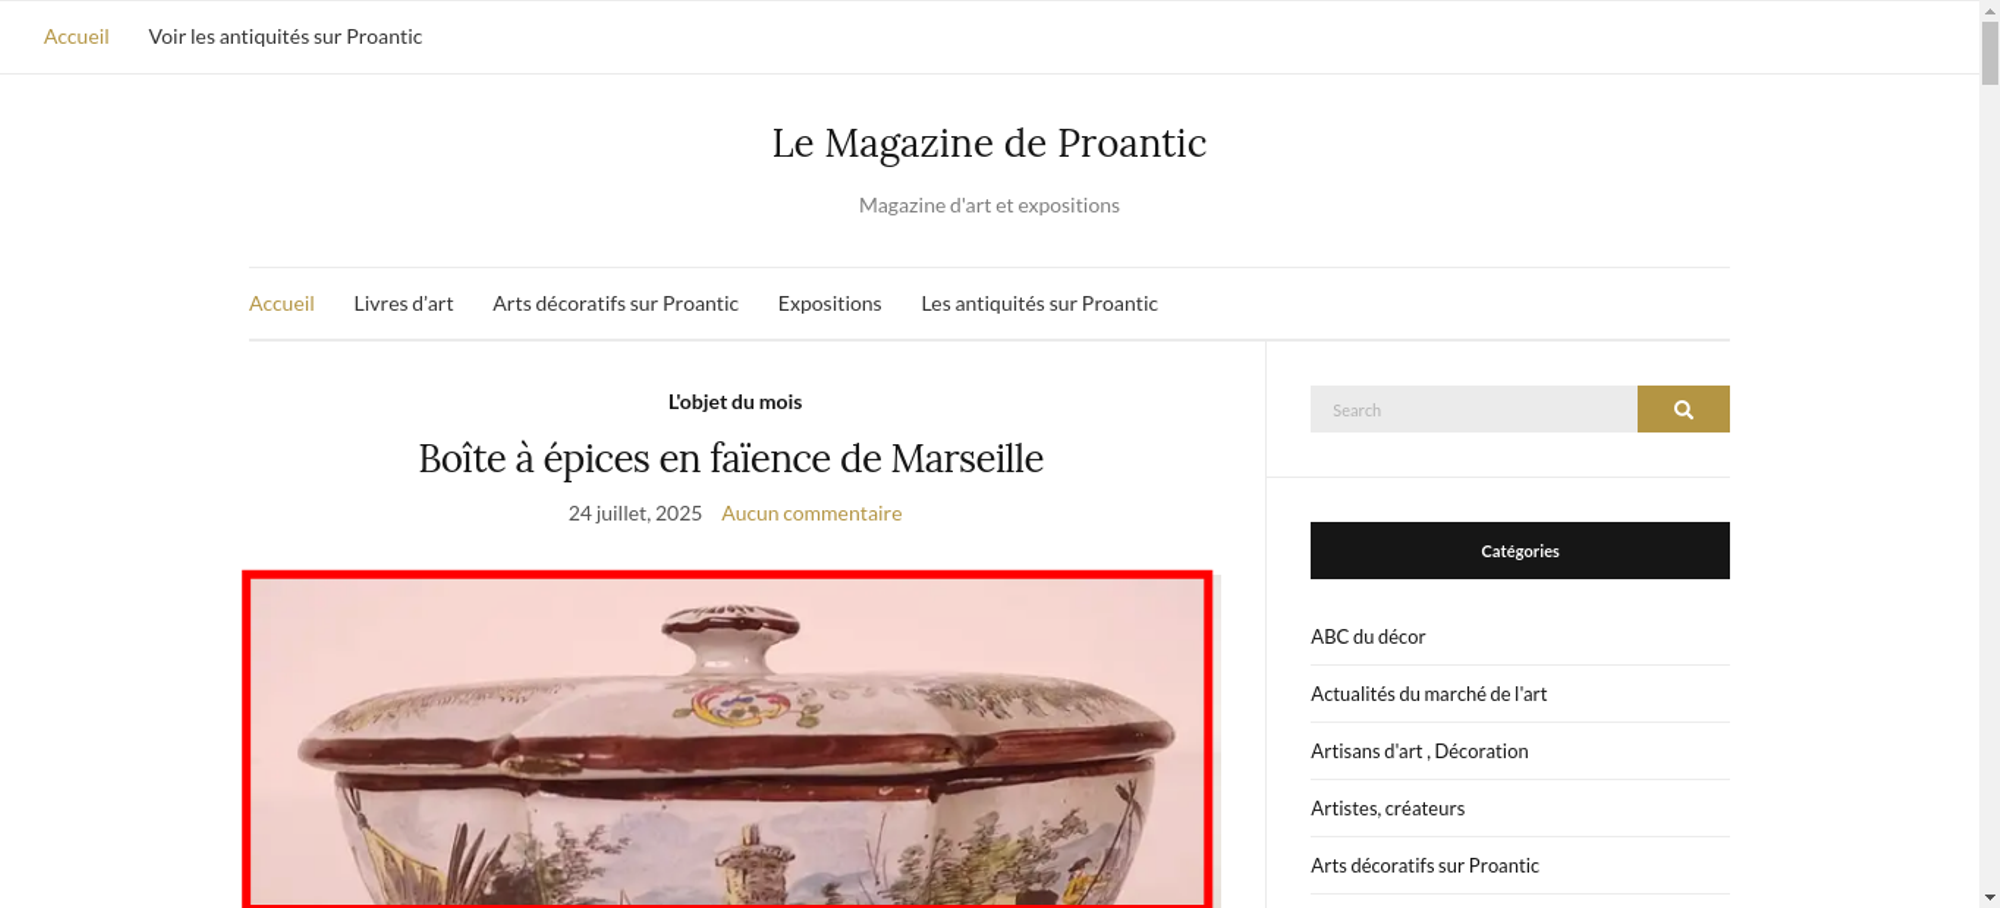The width and height of the screenshot is (2000, 908).
Task: Select Accueil in the main navigation
Action: (x=281, y=303)
